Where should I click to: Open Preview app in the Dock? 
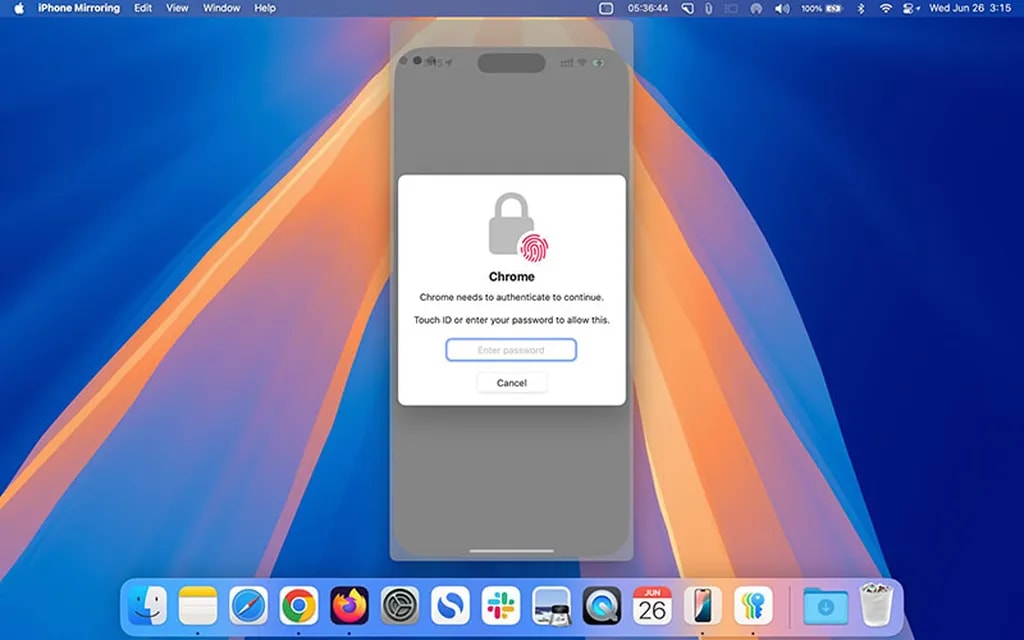[551, 606]
